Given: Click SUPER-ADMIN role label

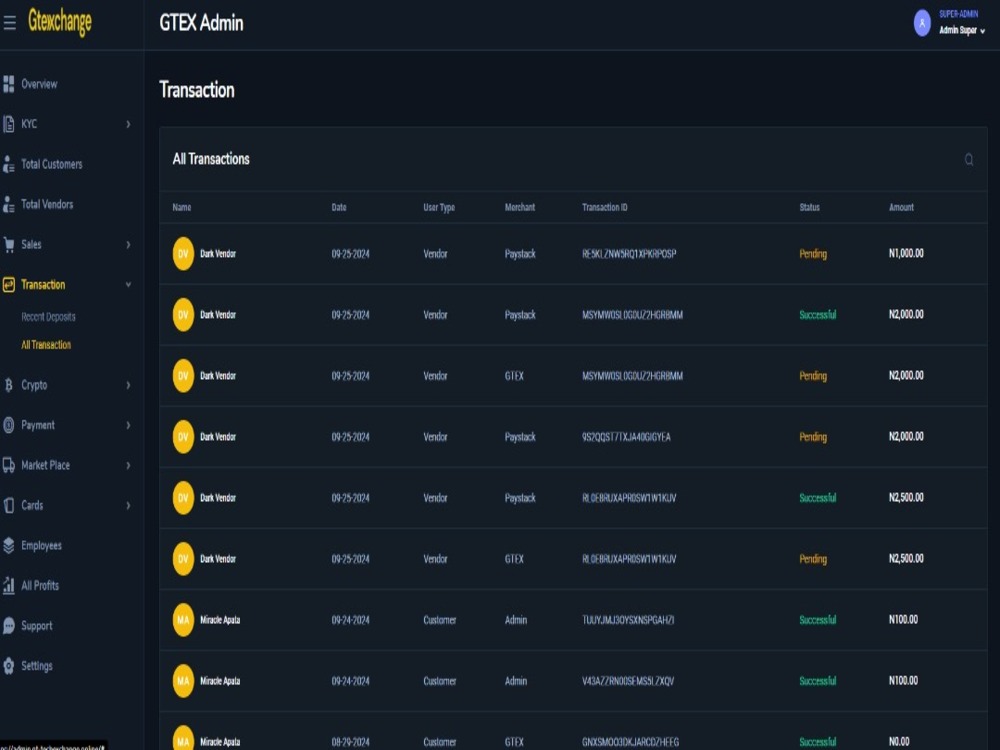Looking at the screenshot, I should (x=959, y=14).
